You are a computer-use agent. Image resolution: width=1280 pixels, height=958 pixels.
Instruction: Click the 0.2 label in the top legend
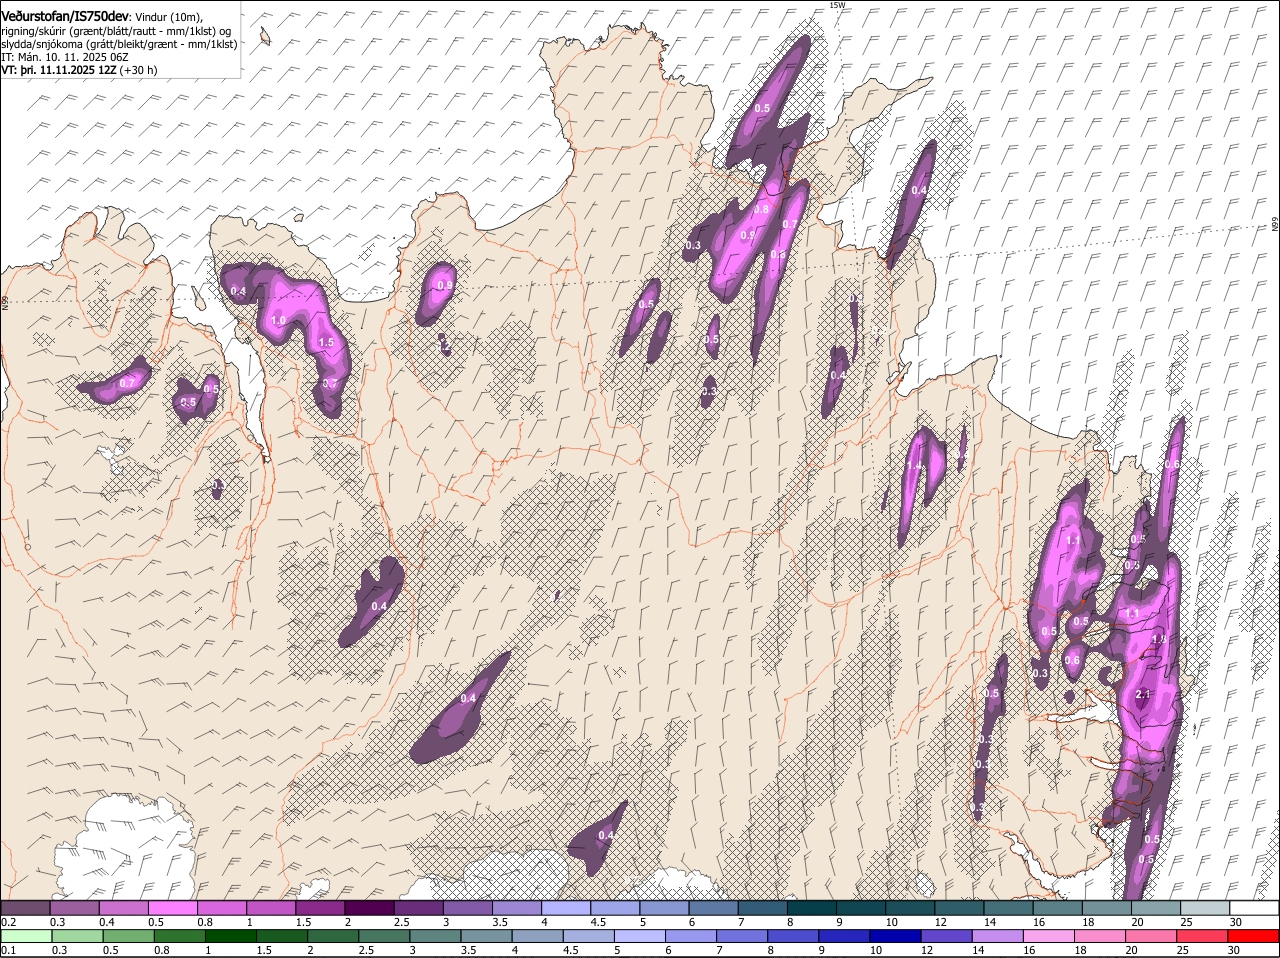coord(8,921)
